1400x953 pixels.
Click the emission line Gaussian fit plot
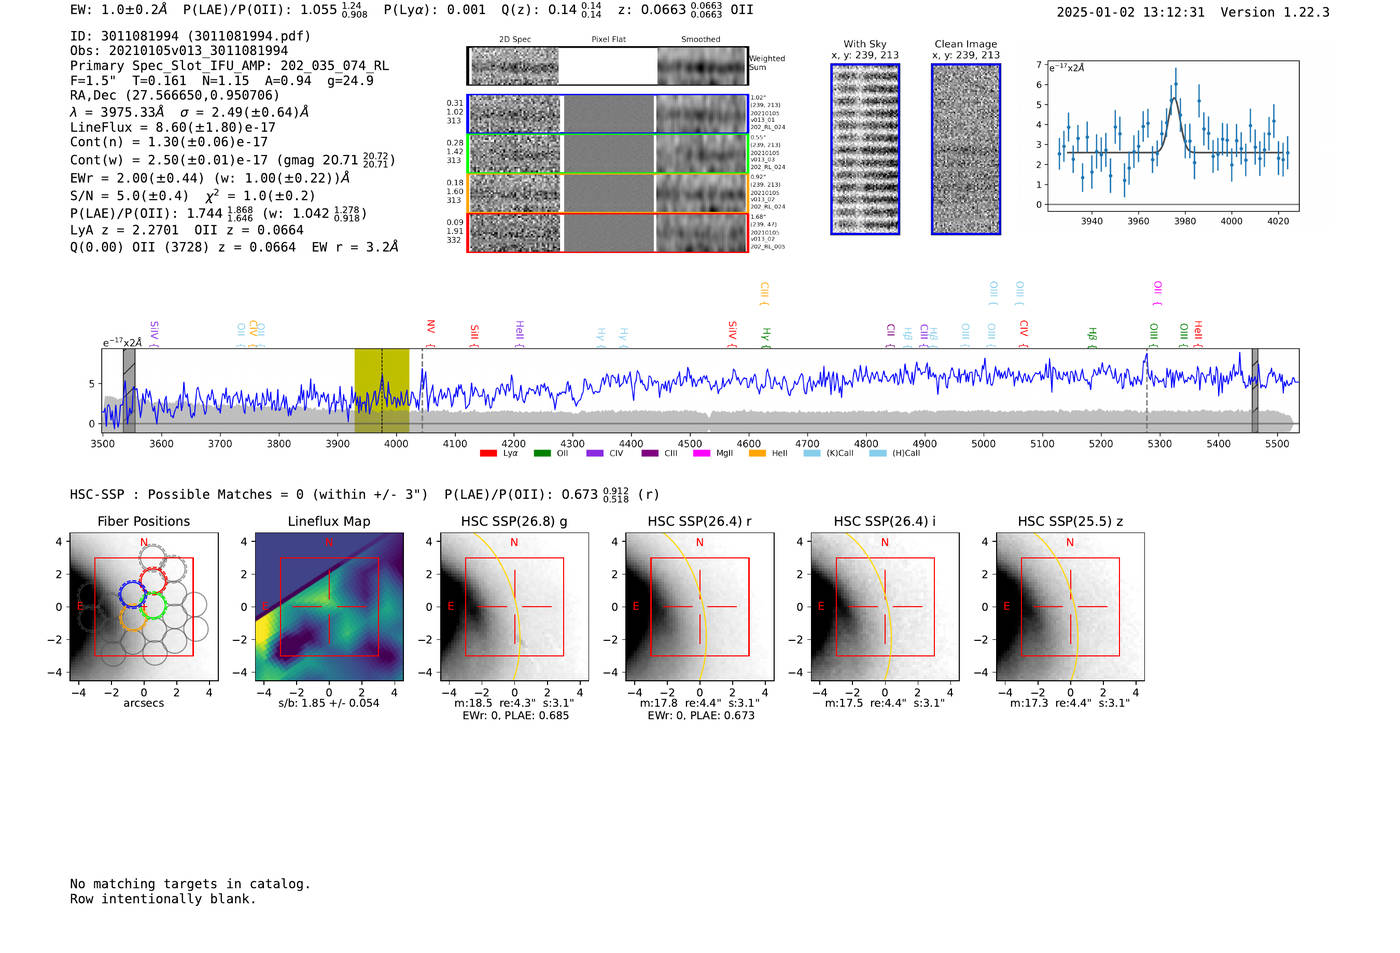[x=1172, y=136]
